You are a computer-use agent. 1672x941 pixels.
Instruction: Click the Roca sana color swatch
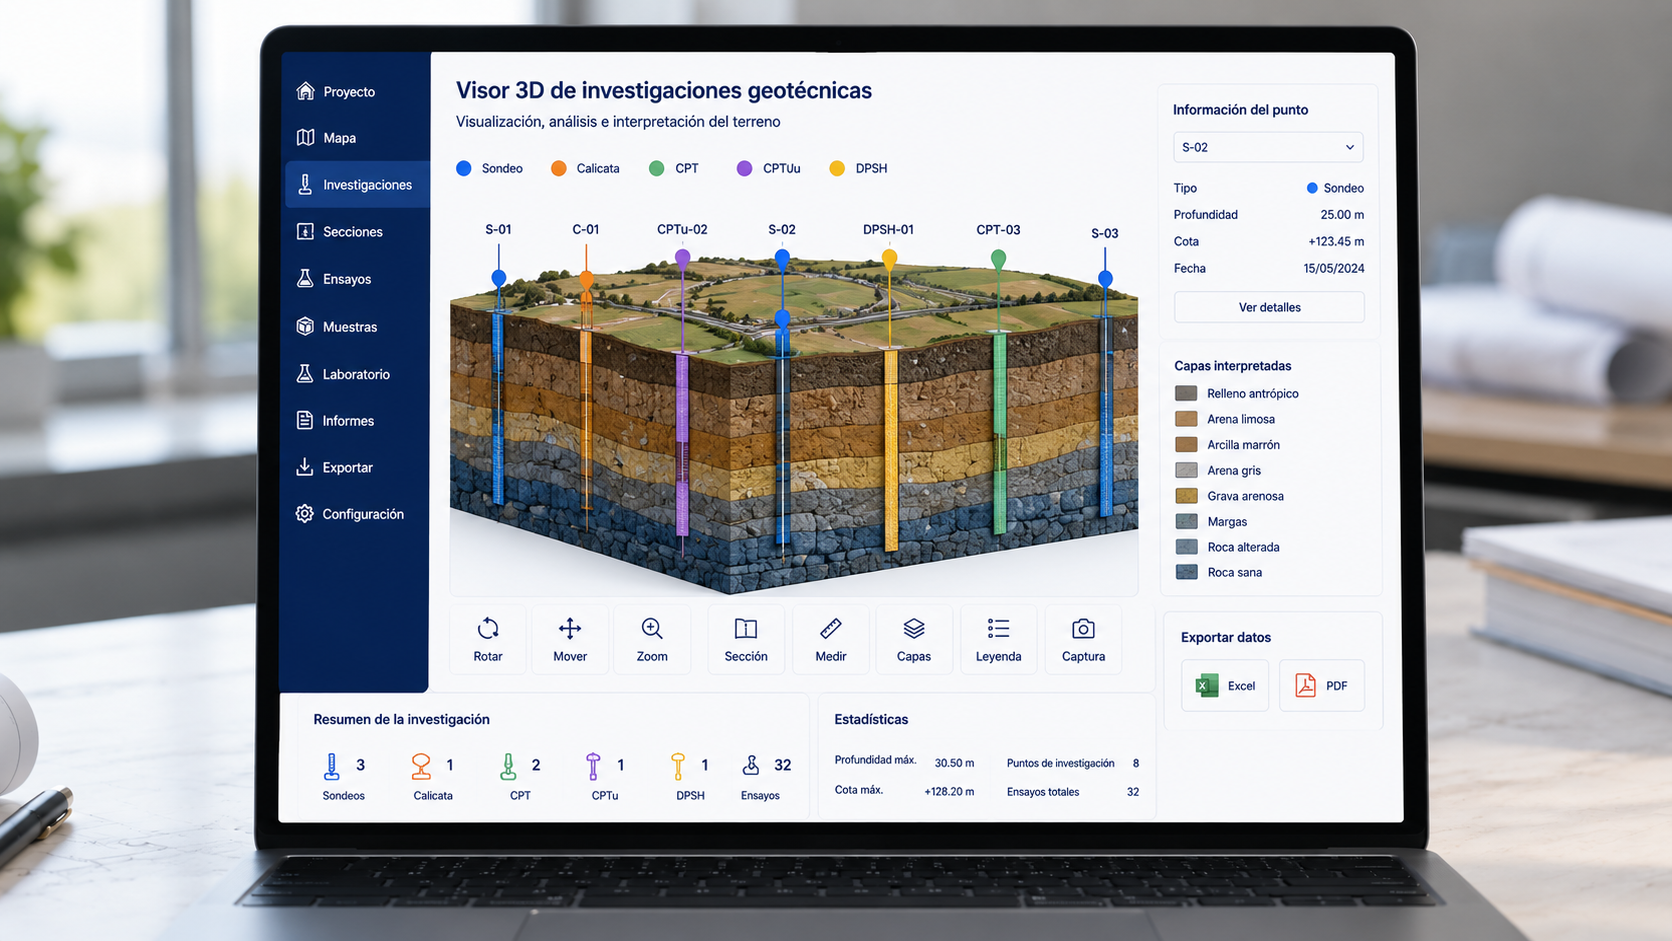[1186, 572]
